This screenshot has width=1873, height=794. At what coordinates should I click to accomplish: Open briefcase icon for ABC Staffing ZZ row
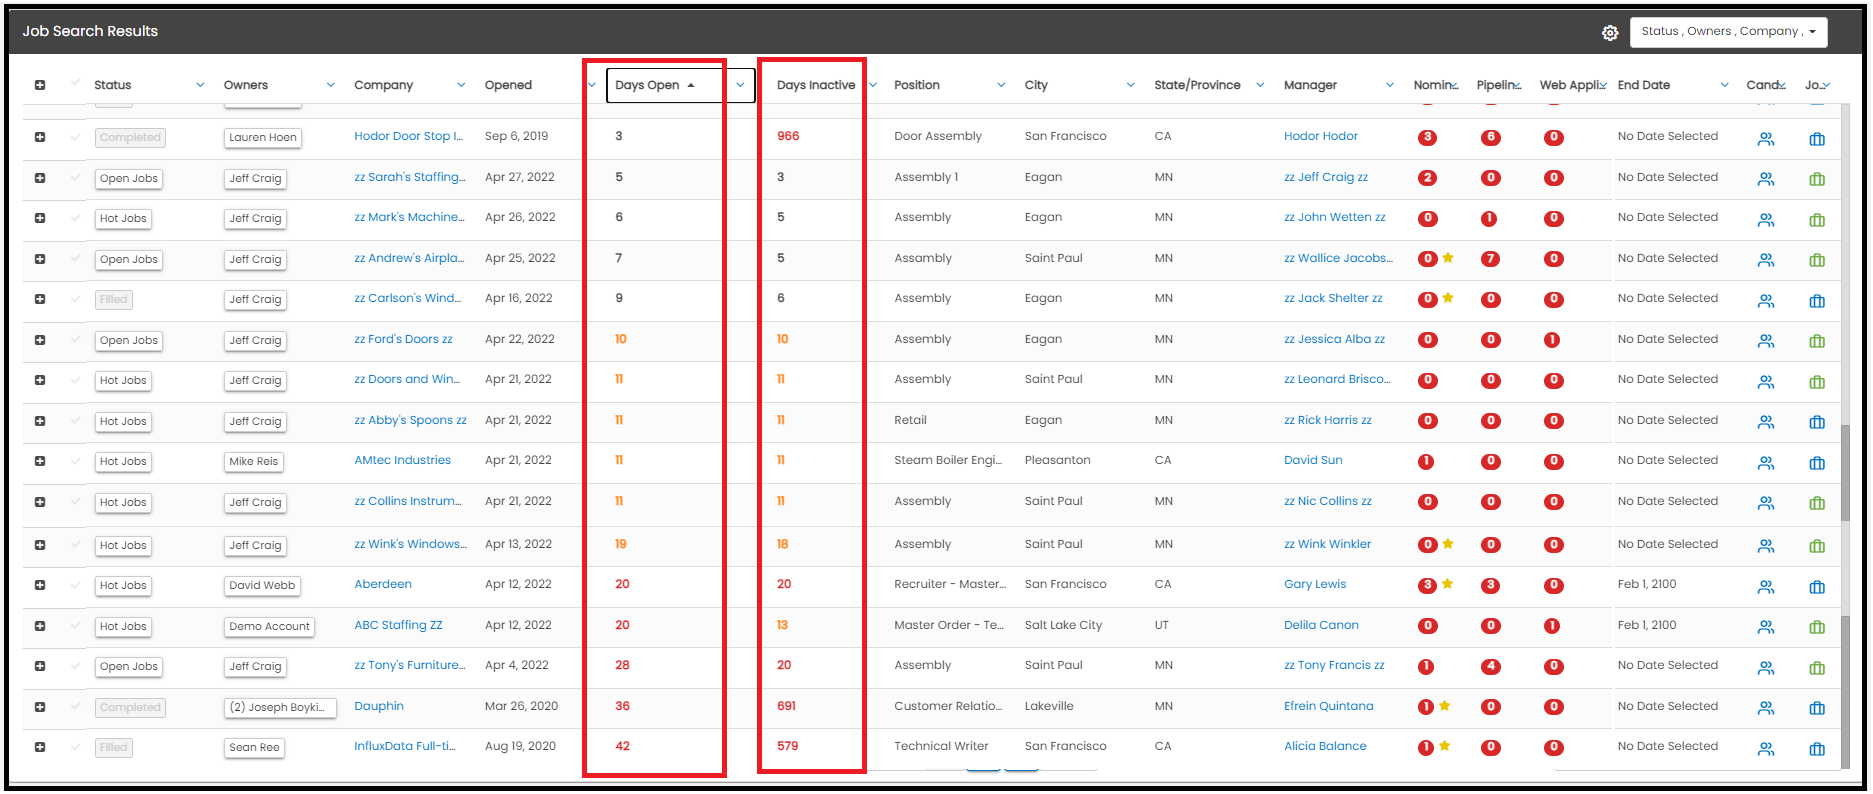click(1817, 627)
